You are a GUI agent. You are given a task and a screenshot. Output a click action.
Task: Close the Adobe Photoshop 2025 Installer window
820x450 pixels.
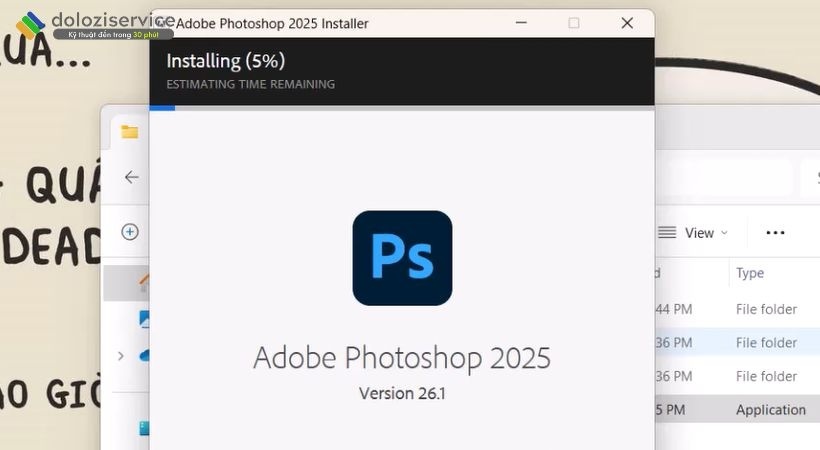[627, 23]
